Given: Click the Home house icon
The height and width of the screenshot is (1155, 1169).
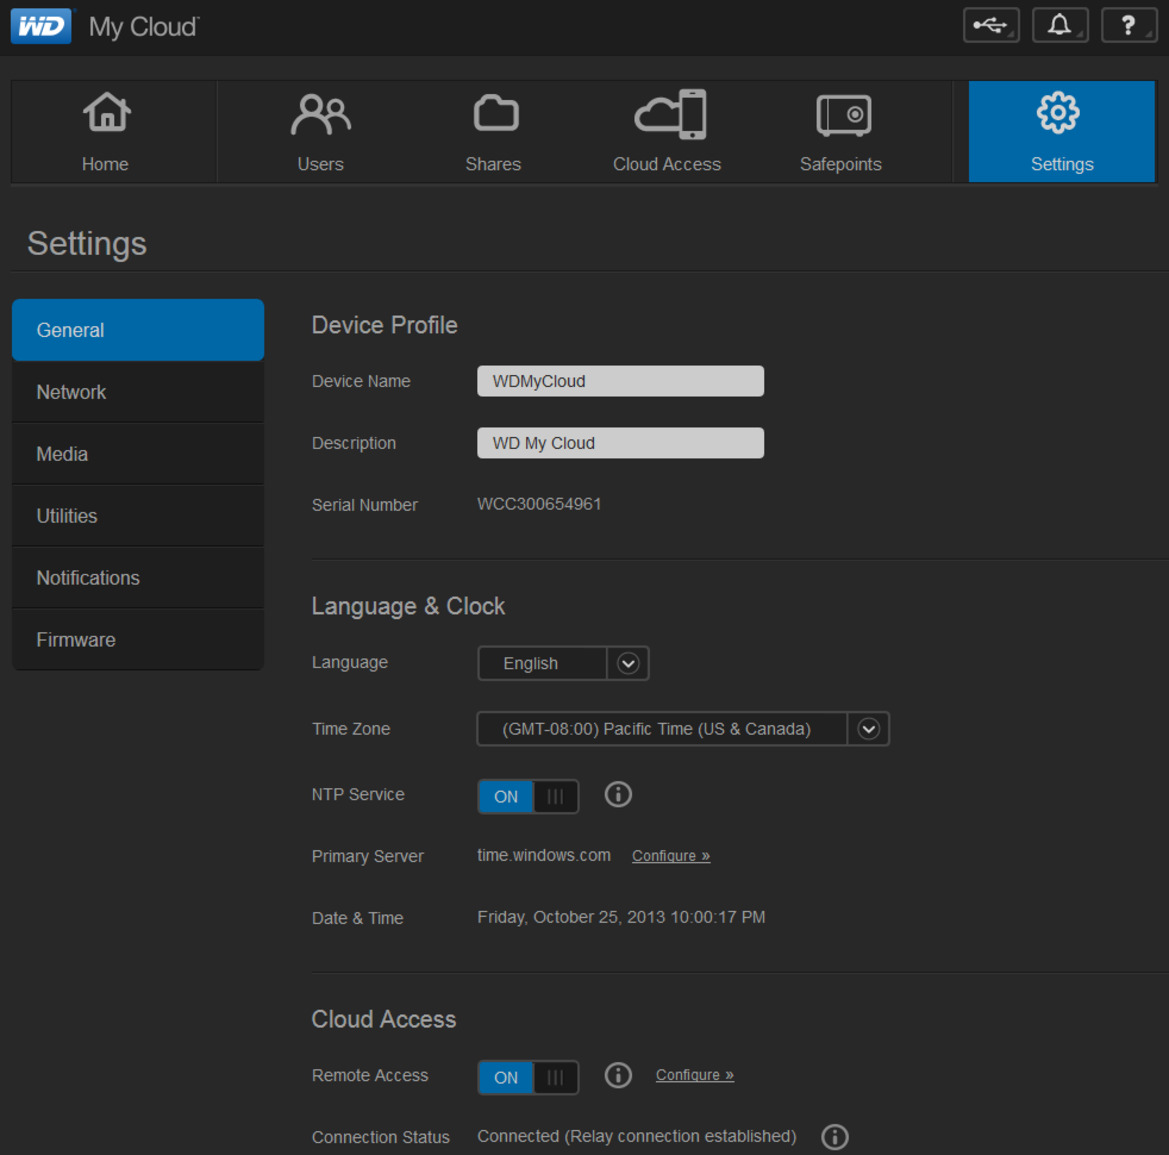Looking at the screenshot, I should [x=107, y=113].
